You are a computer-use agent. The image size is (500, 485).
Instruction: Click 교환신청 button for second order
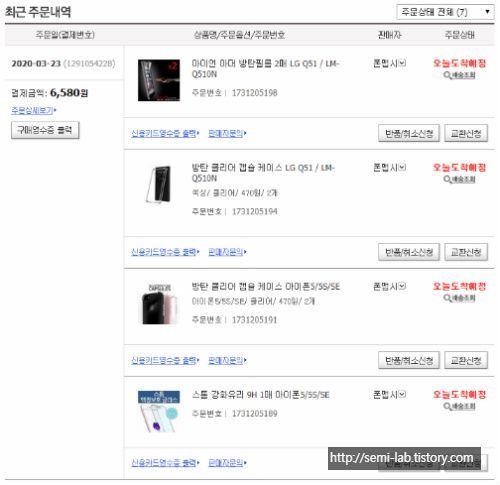[466, 252]
